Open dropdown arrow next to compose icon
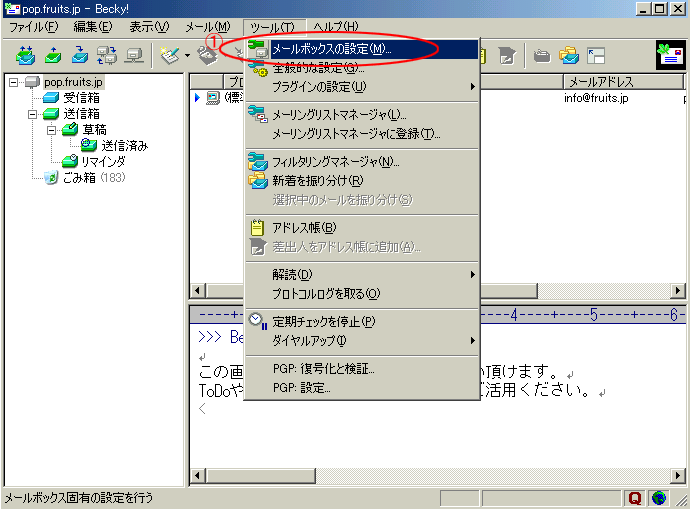This screenshot has height=509, width=690. click(186, 56)
